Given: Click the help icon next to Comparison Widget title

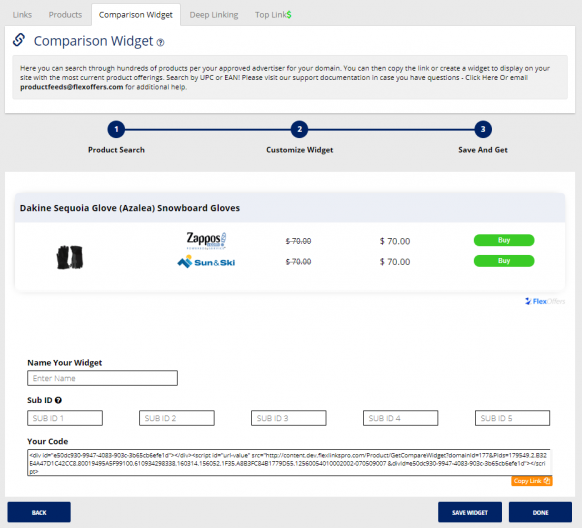Looking at the screenshot, I should pos(160,43).
